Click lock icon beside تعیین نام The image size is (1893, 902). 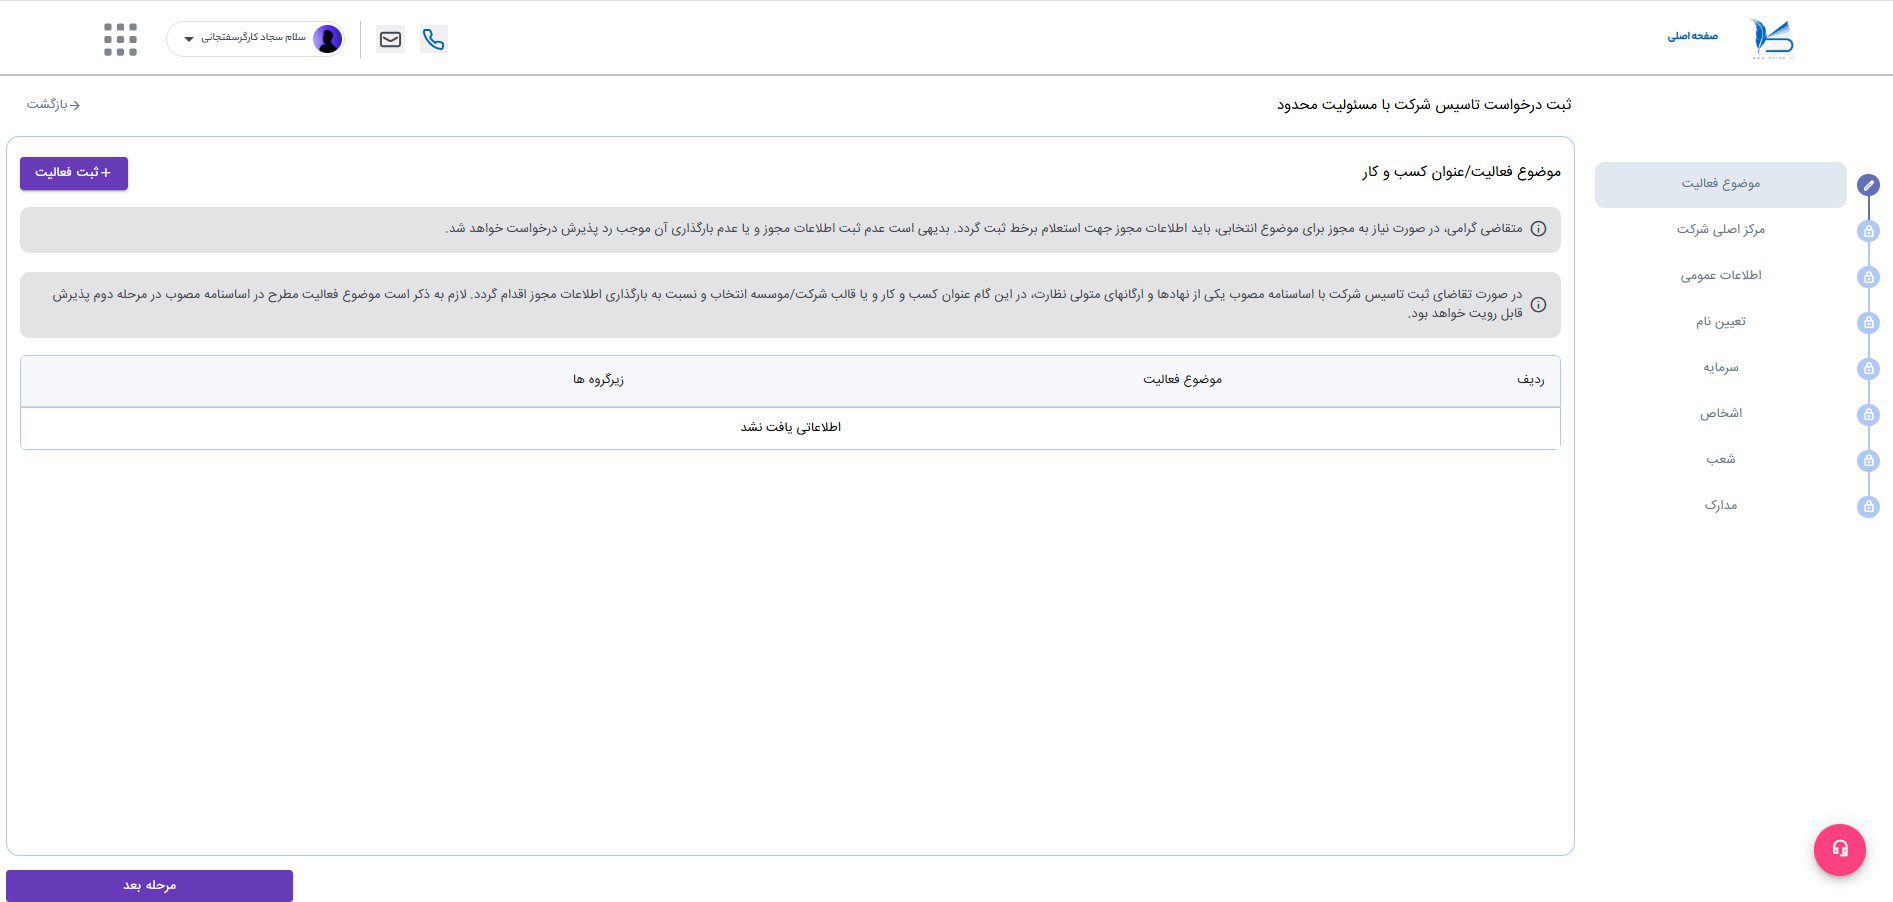tap(1868, 323)
